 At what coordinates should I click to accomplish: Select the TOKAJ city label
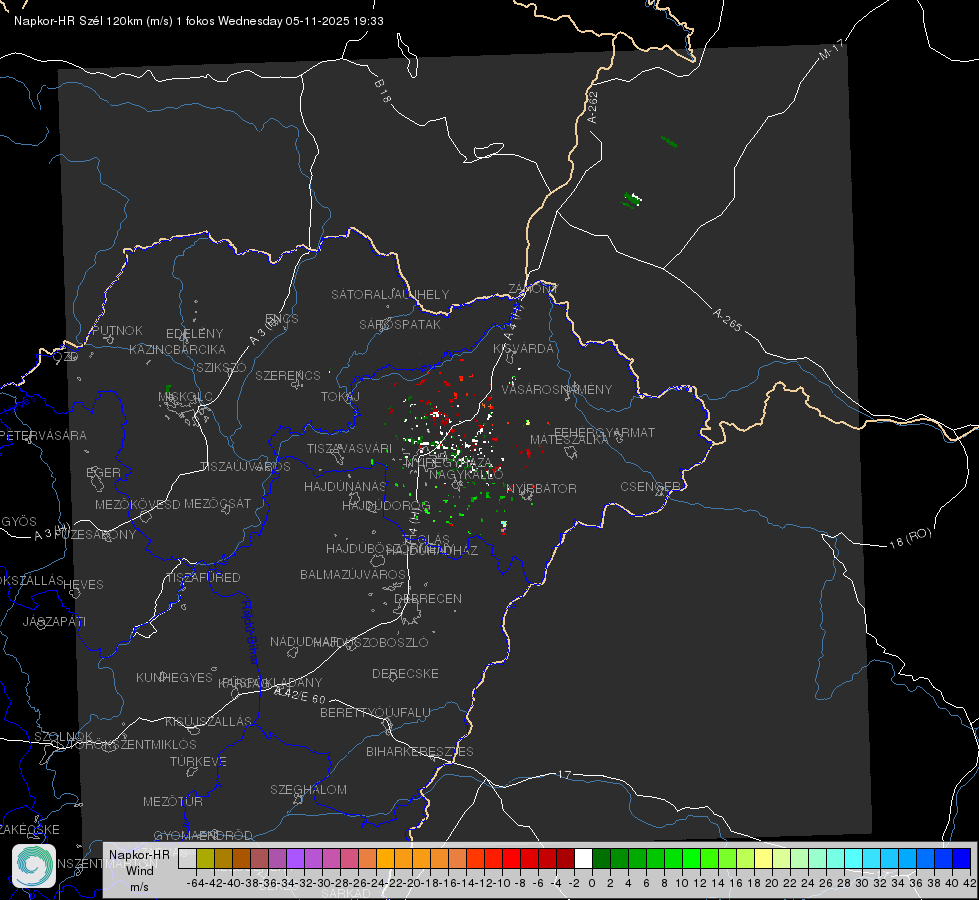340,397
